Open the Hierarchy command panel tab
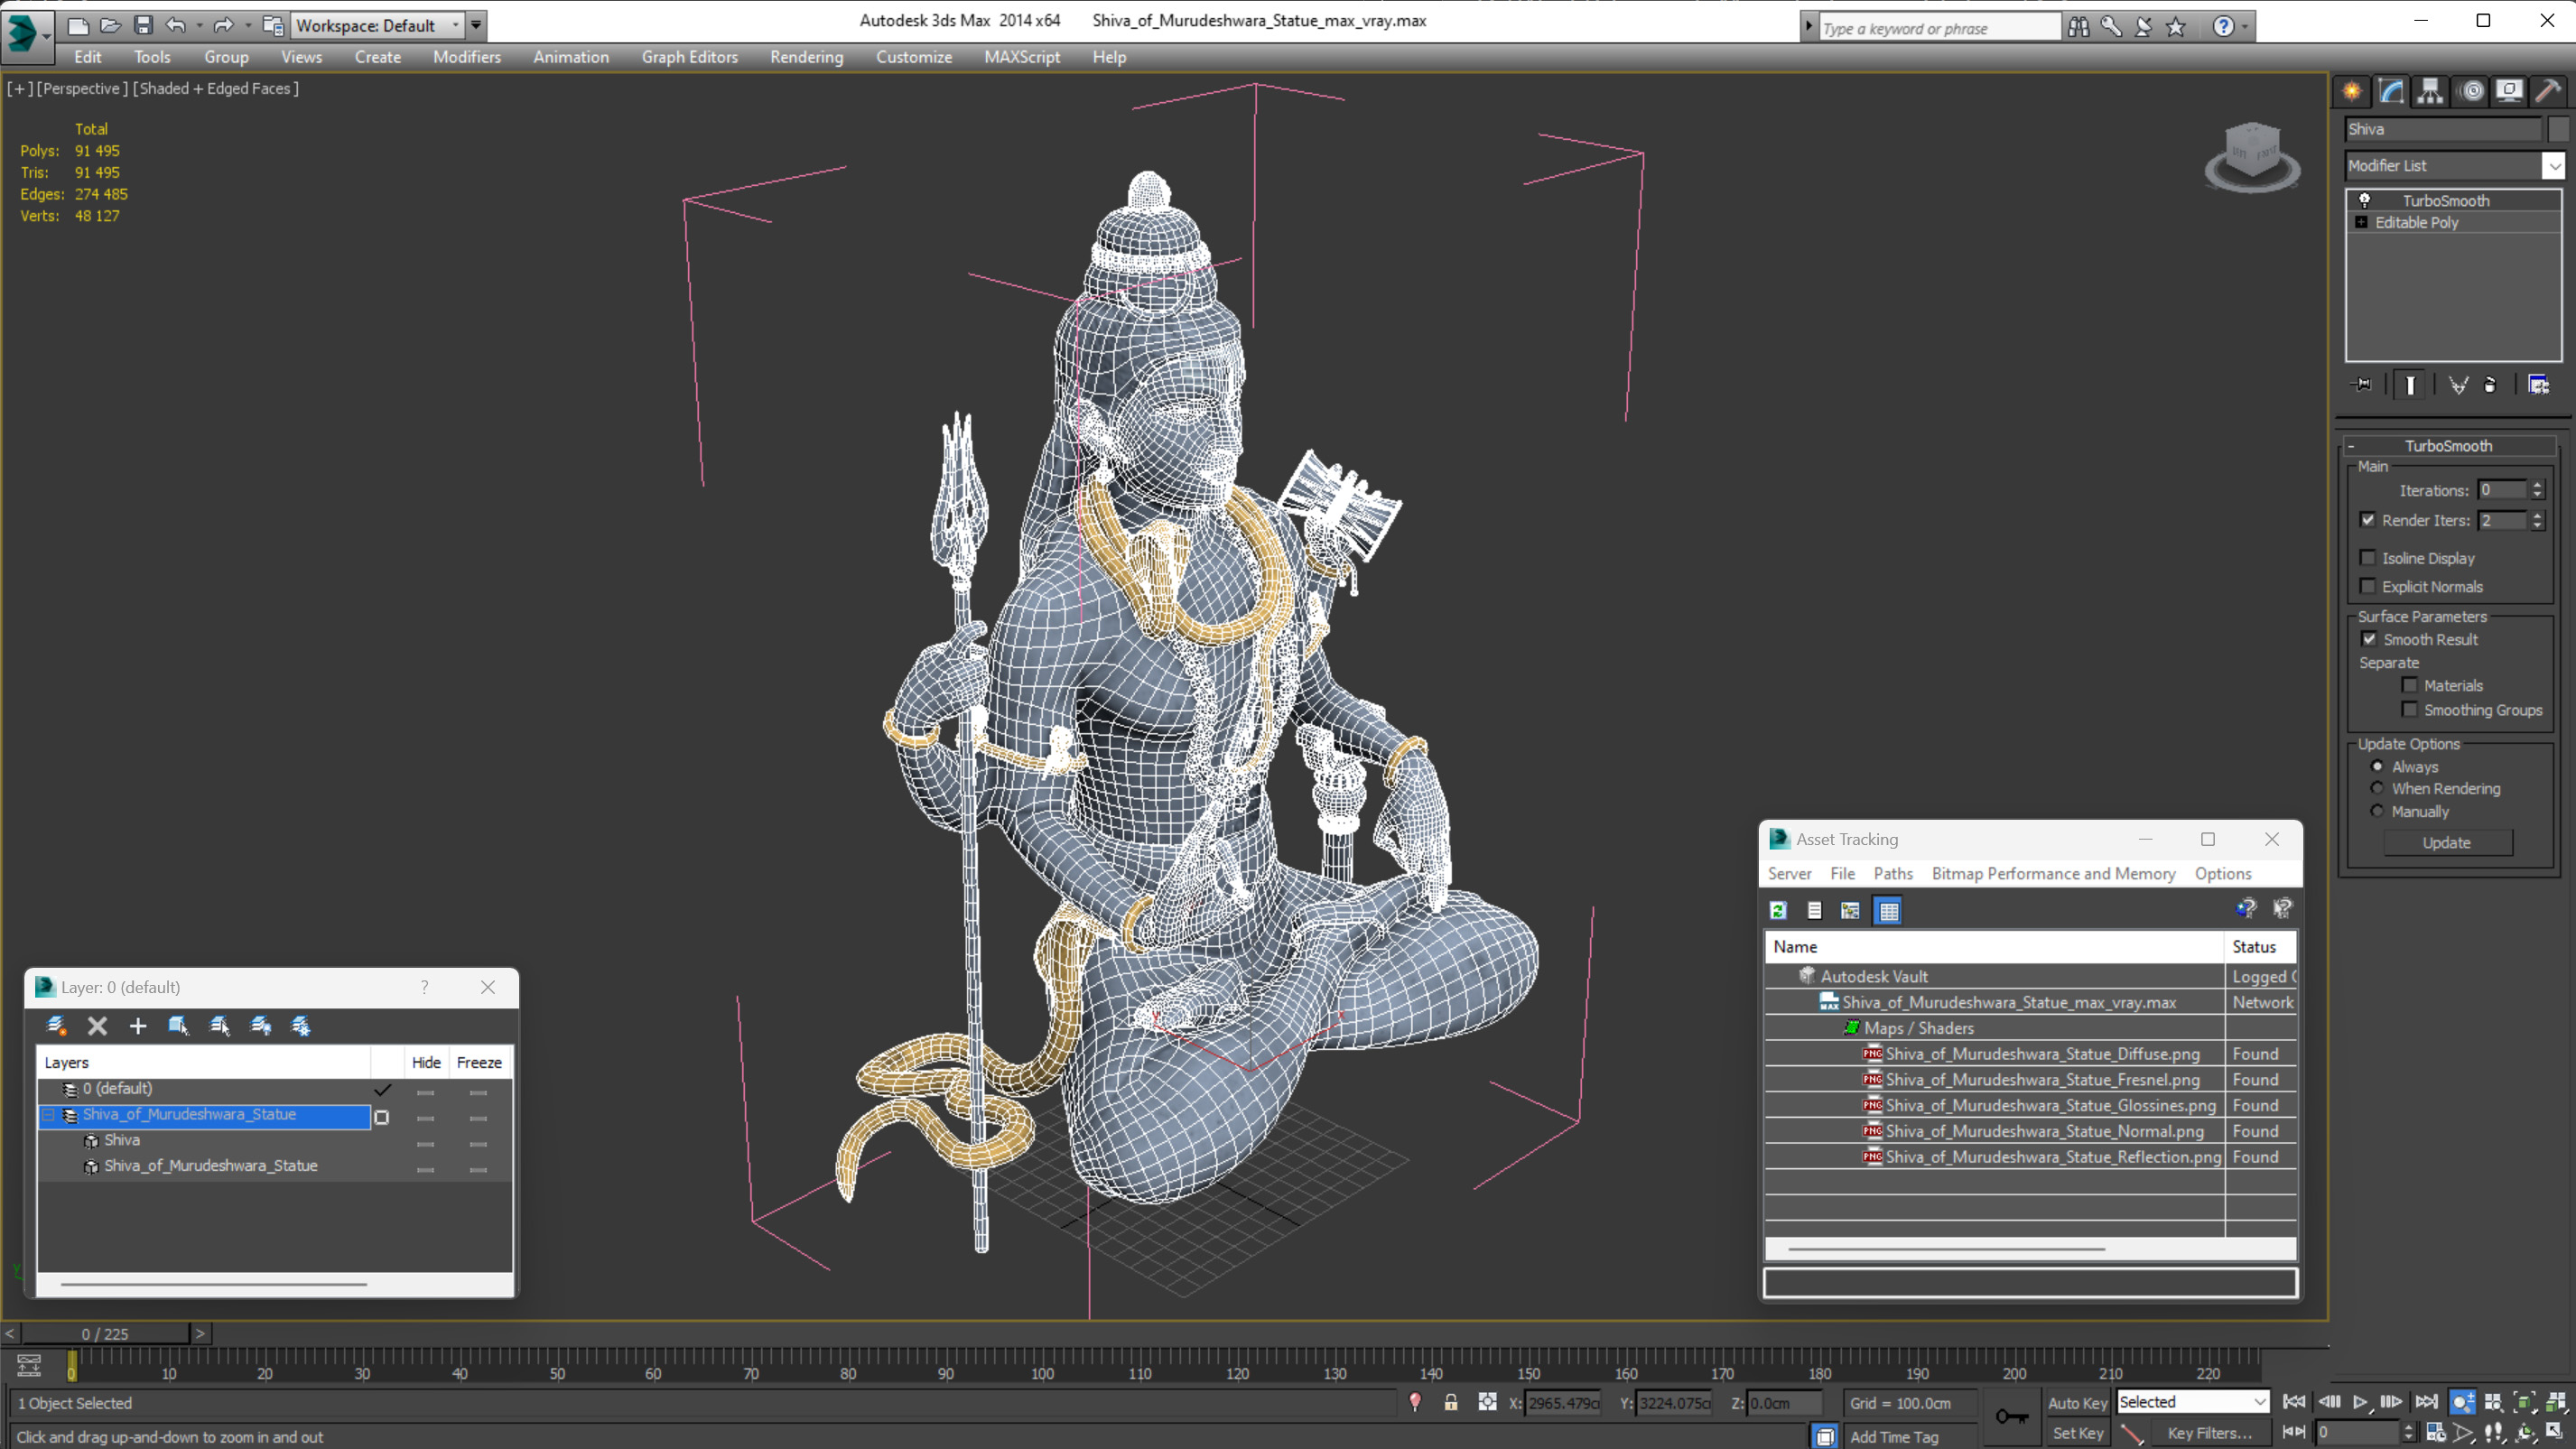 (x=2430, y=91)
